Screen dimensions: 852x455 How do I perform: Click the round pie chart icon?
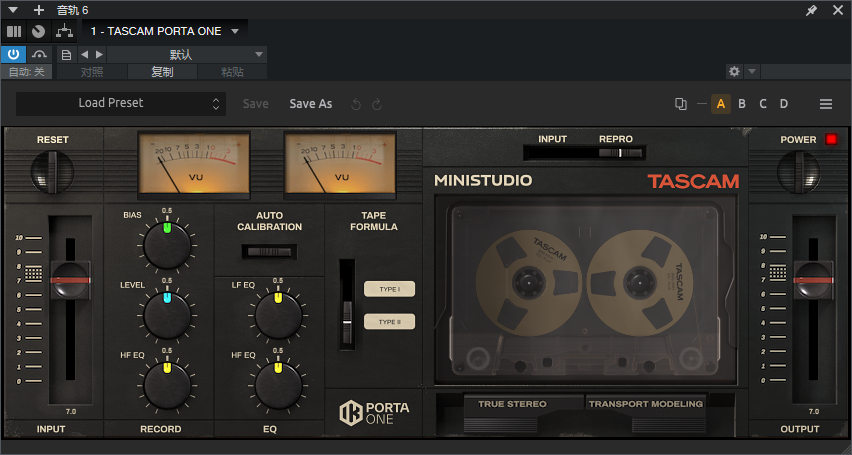pos(38,32)
